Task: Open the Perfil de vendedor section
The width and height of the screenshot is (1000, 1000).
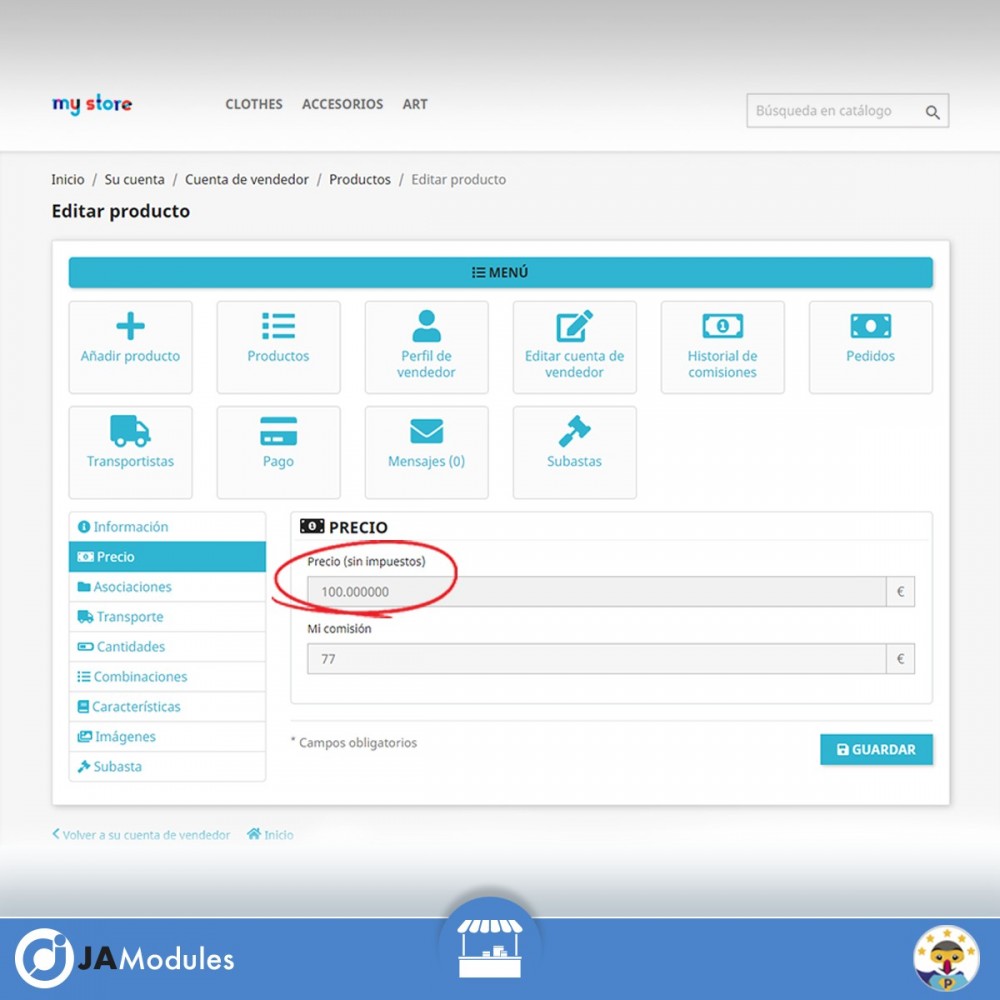Action: tap(426, 346)
